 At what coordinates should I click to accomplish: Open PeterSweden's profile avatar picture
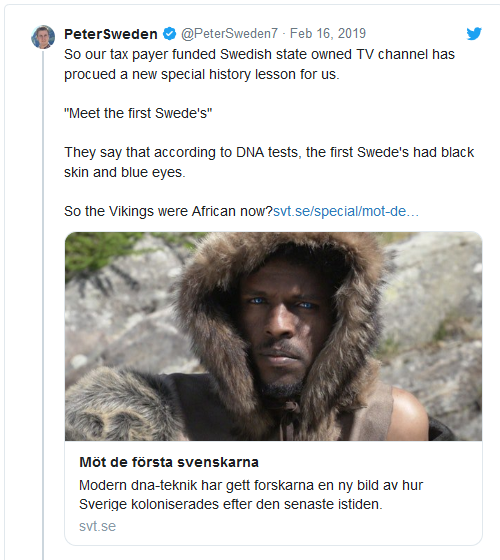(43, 37)
